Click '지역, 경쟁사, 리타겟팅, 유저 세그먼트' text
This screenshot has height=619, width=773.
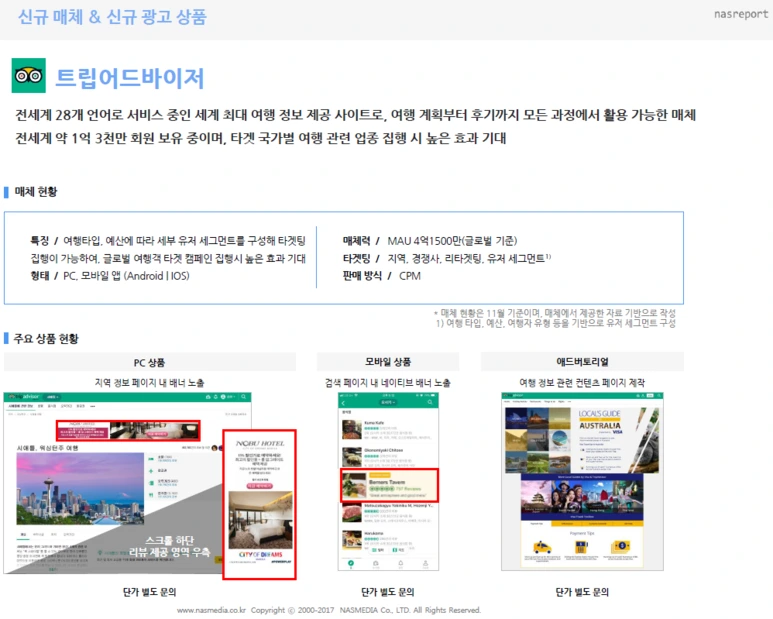tap(466, 258)
